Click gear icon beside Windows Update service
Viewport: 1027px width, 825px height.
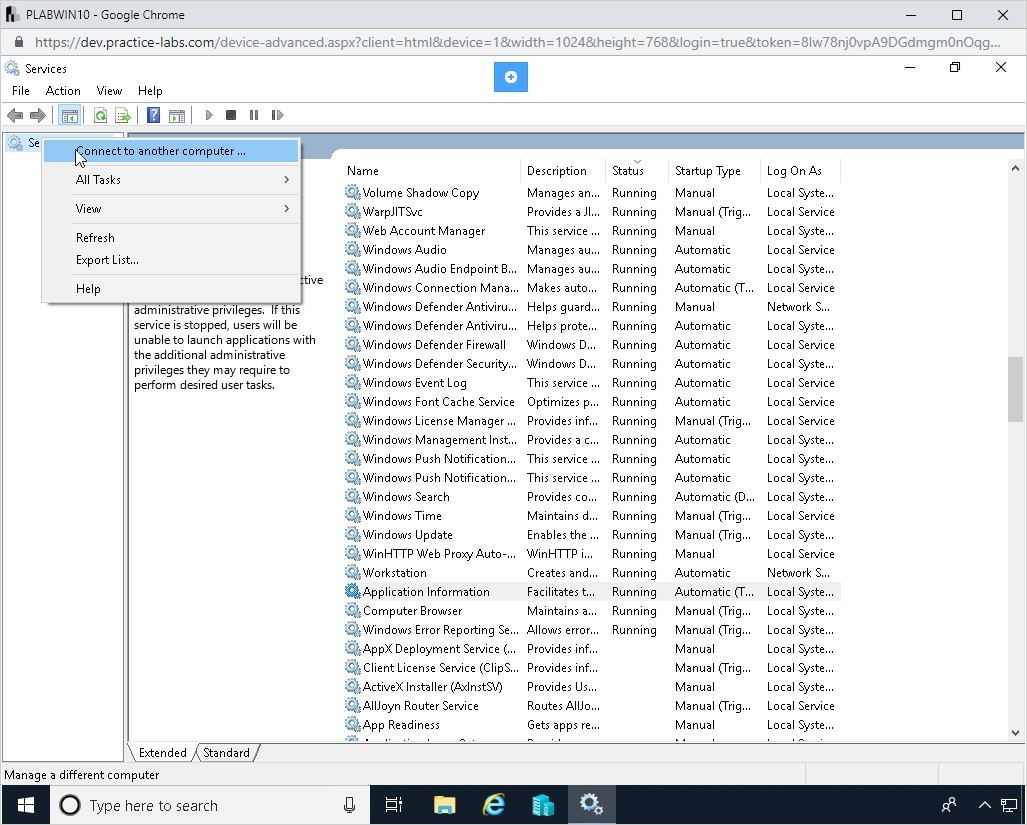click(352, 534)
